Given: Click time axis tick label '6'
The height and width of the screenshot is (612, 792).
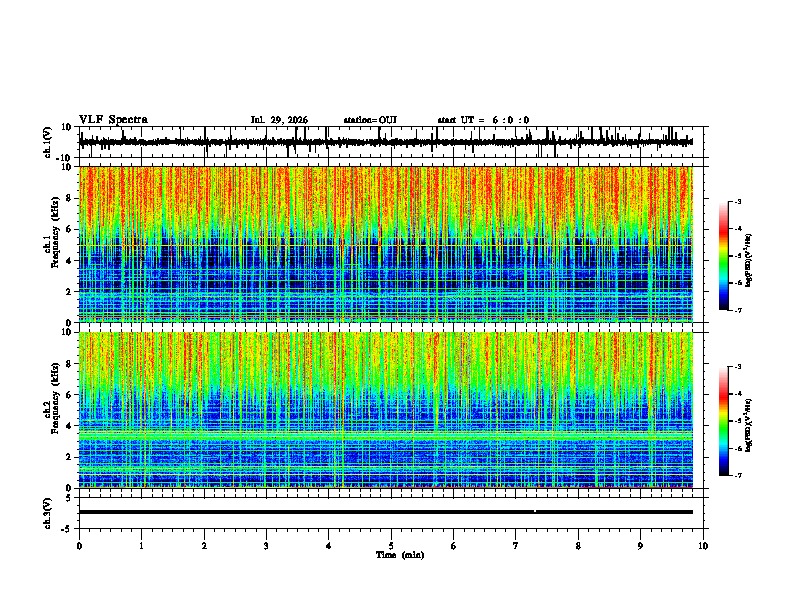Looking at the screenshot, I should 453,546.
